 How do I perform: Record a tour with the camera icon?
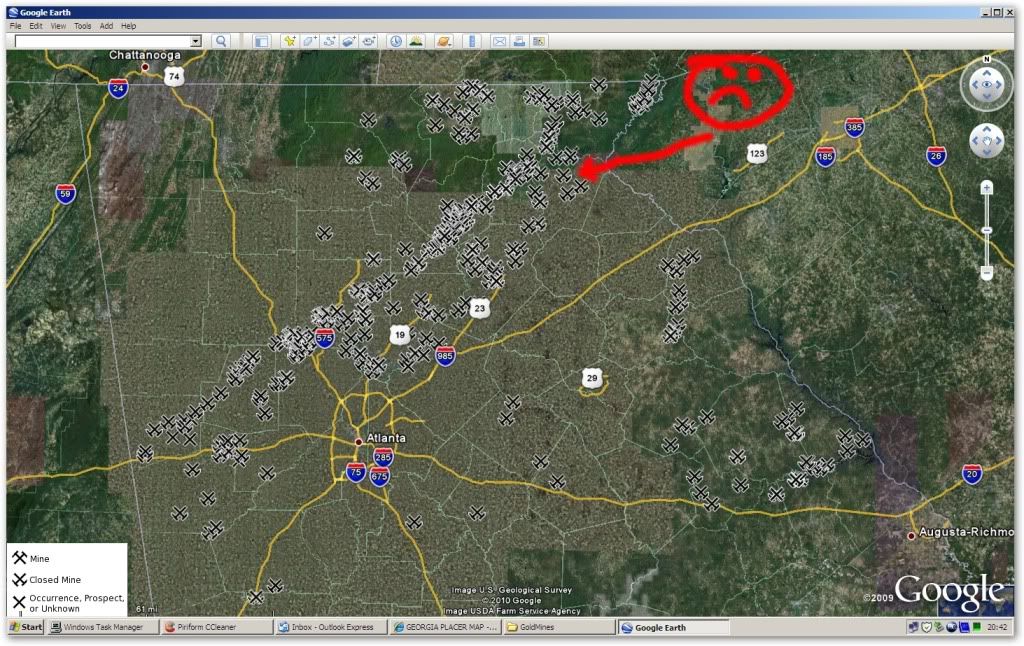point(369,41)
